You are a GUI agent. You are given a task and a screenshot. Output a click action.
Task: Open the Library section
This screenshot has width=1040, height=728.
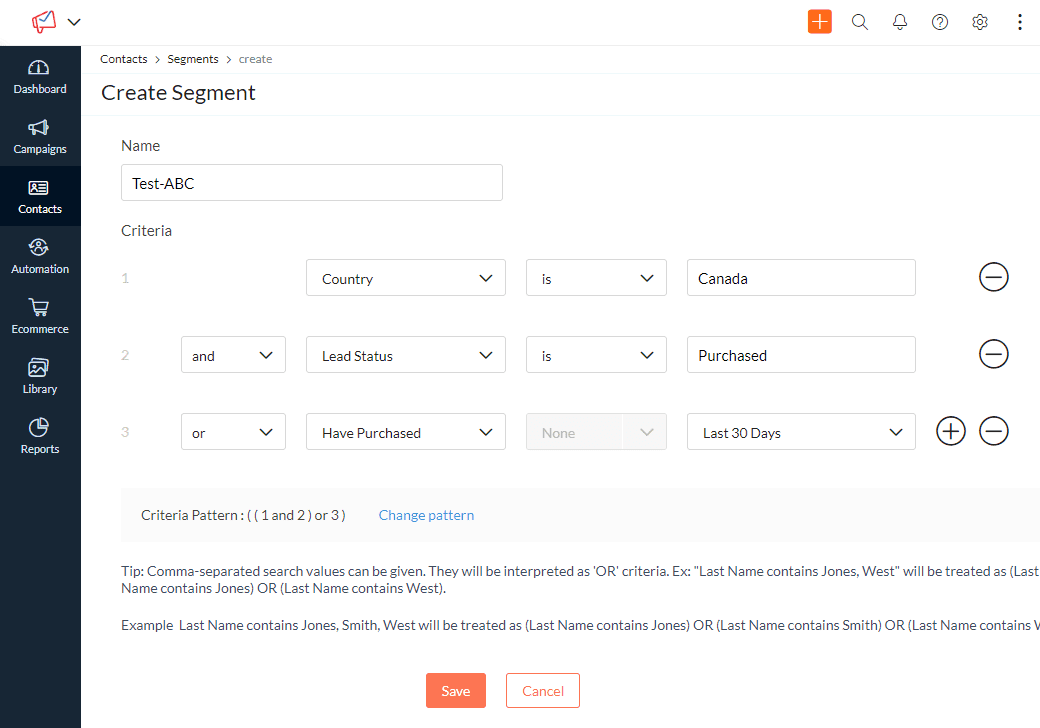[x=39, y=375]
